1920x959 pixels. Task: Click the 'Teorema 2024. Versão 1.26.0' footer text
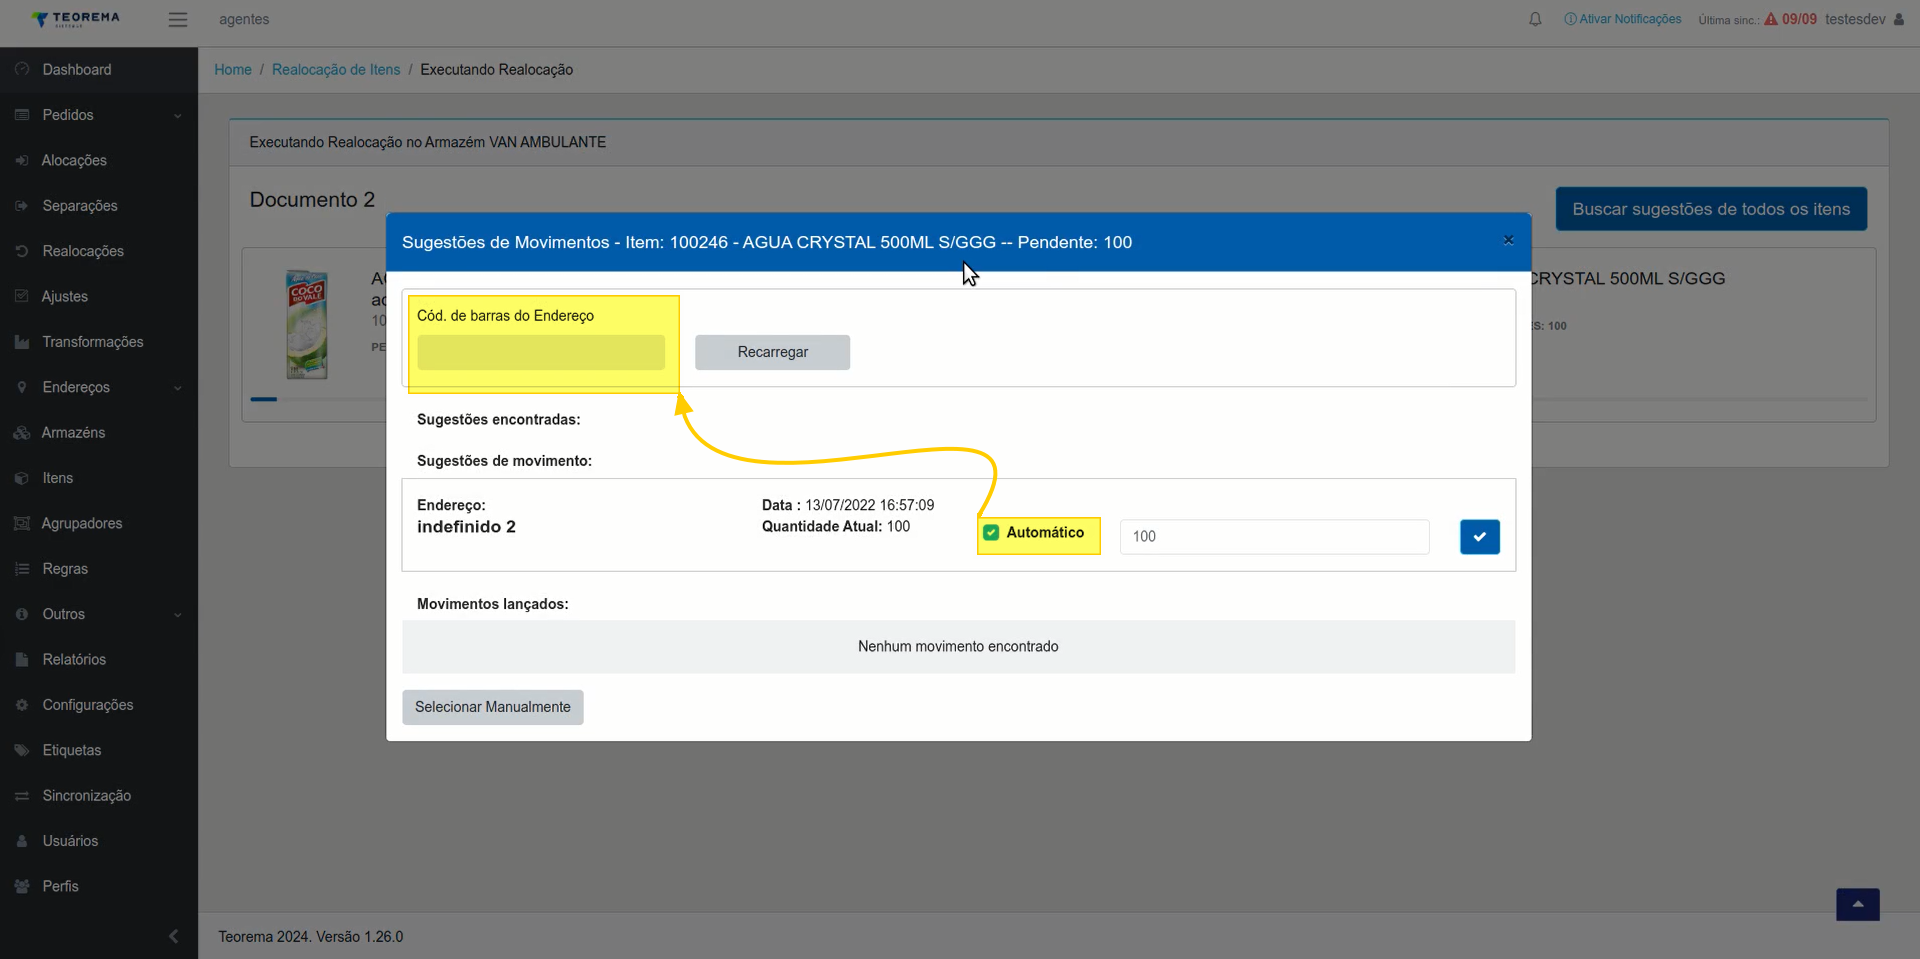pyautogui.click(x=311, y=937)
